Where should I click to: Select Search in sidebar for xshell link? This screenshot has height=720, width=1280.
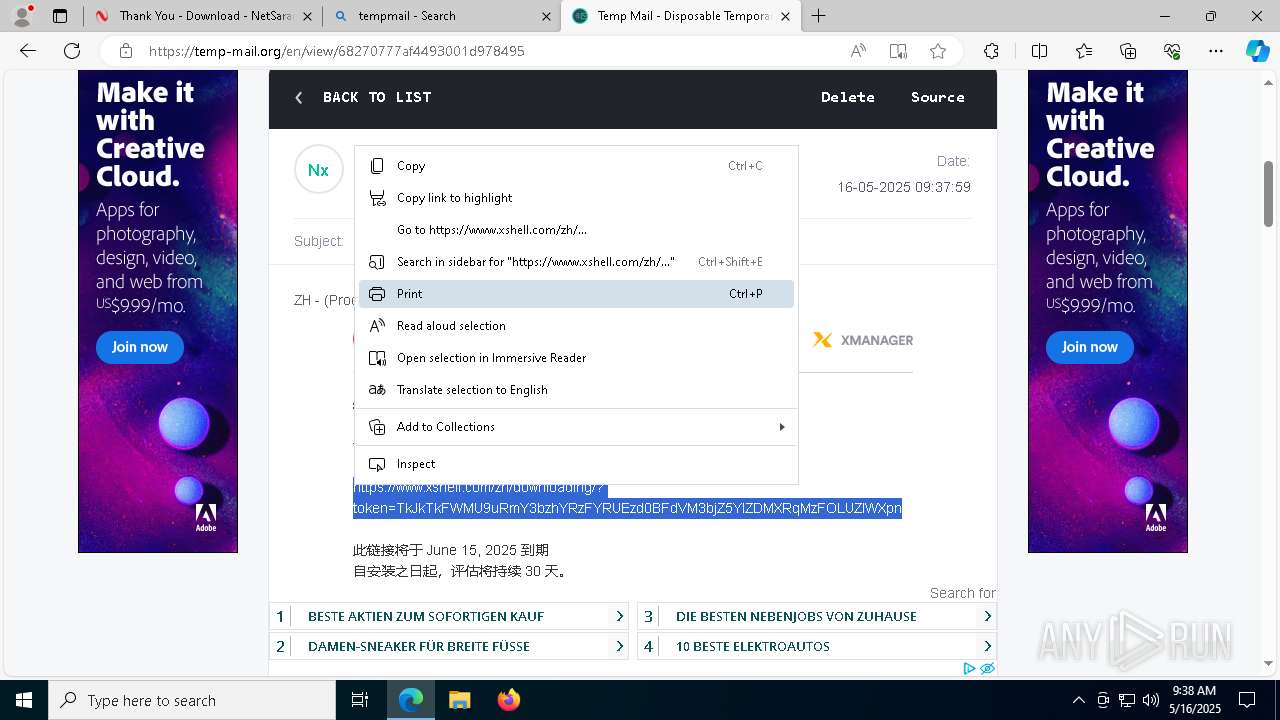click(576, 262)
